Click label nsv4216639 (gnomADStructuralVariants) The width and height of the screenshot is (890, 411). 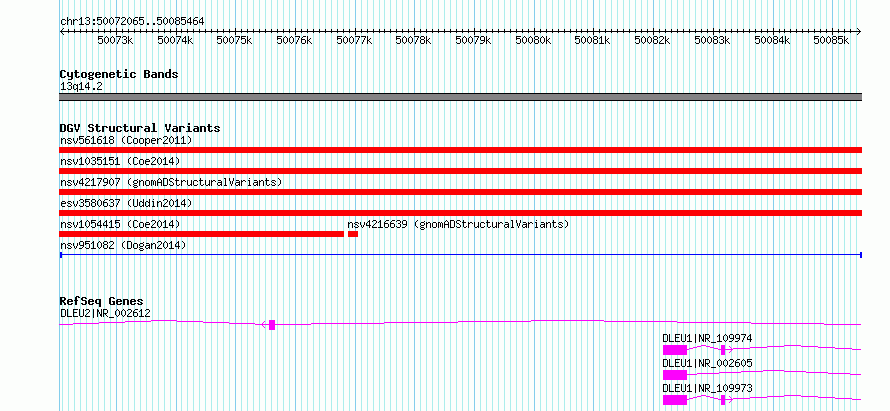(x=458, y=224)
